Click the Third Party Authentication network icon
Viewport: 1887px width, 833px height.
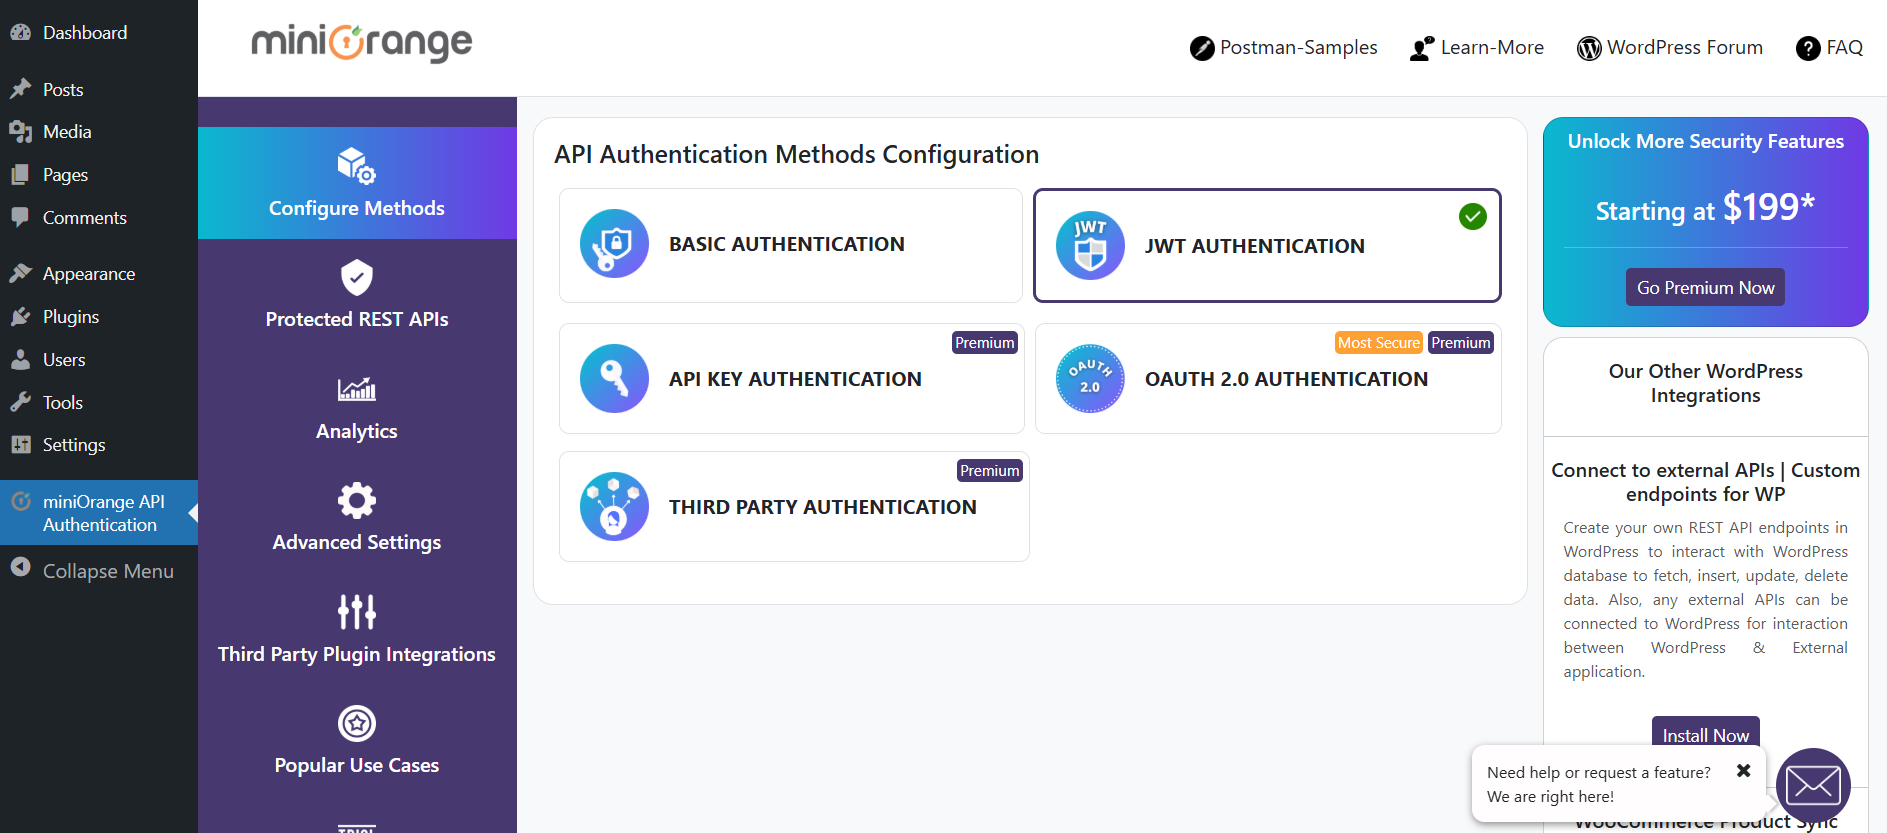614,507
